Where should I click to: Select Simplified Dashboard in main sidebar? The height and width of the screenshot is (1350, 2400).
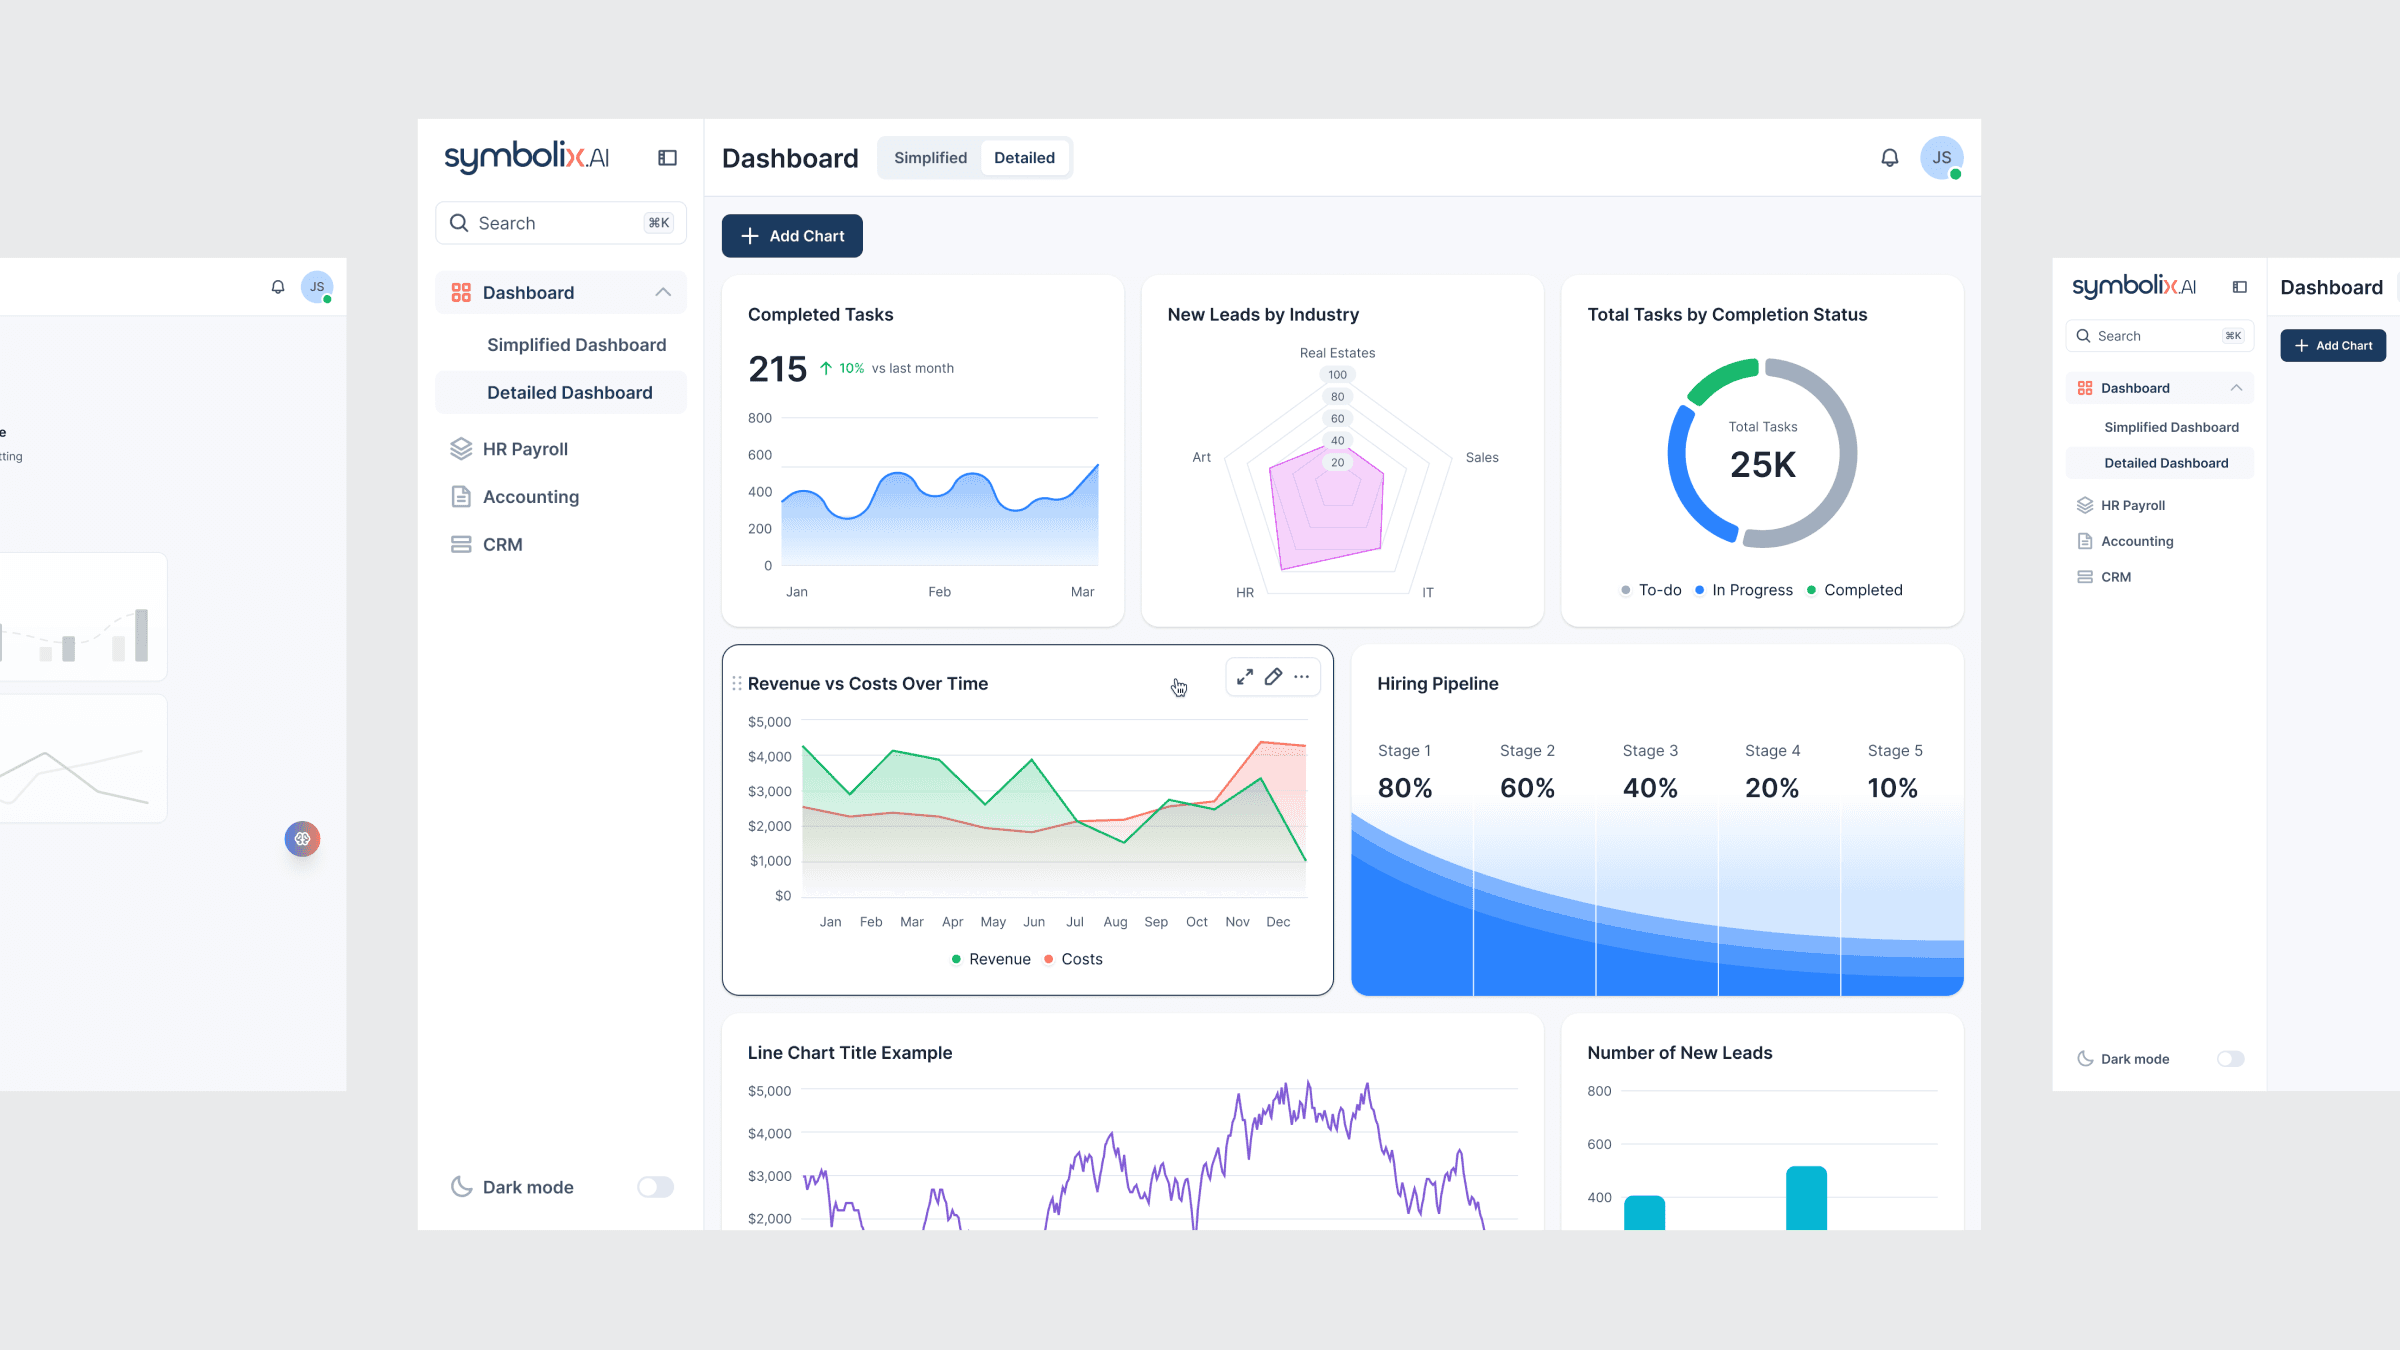[576, 345]
